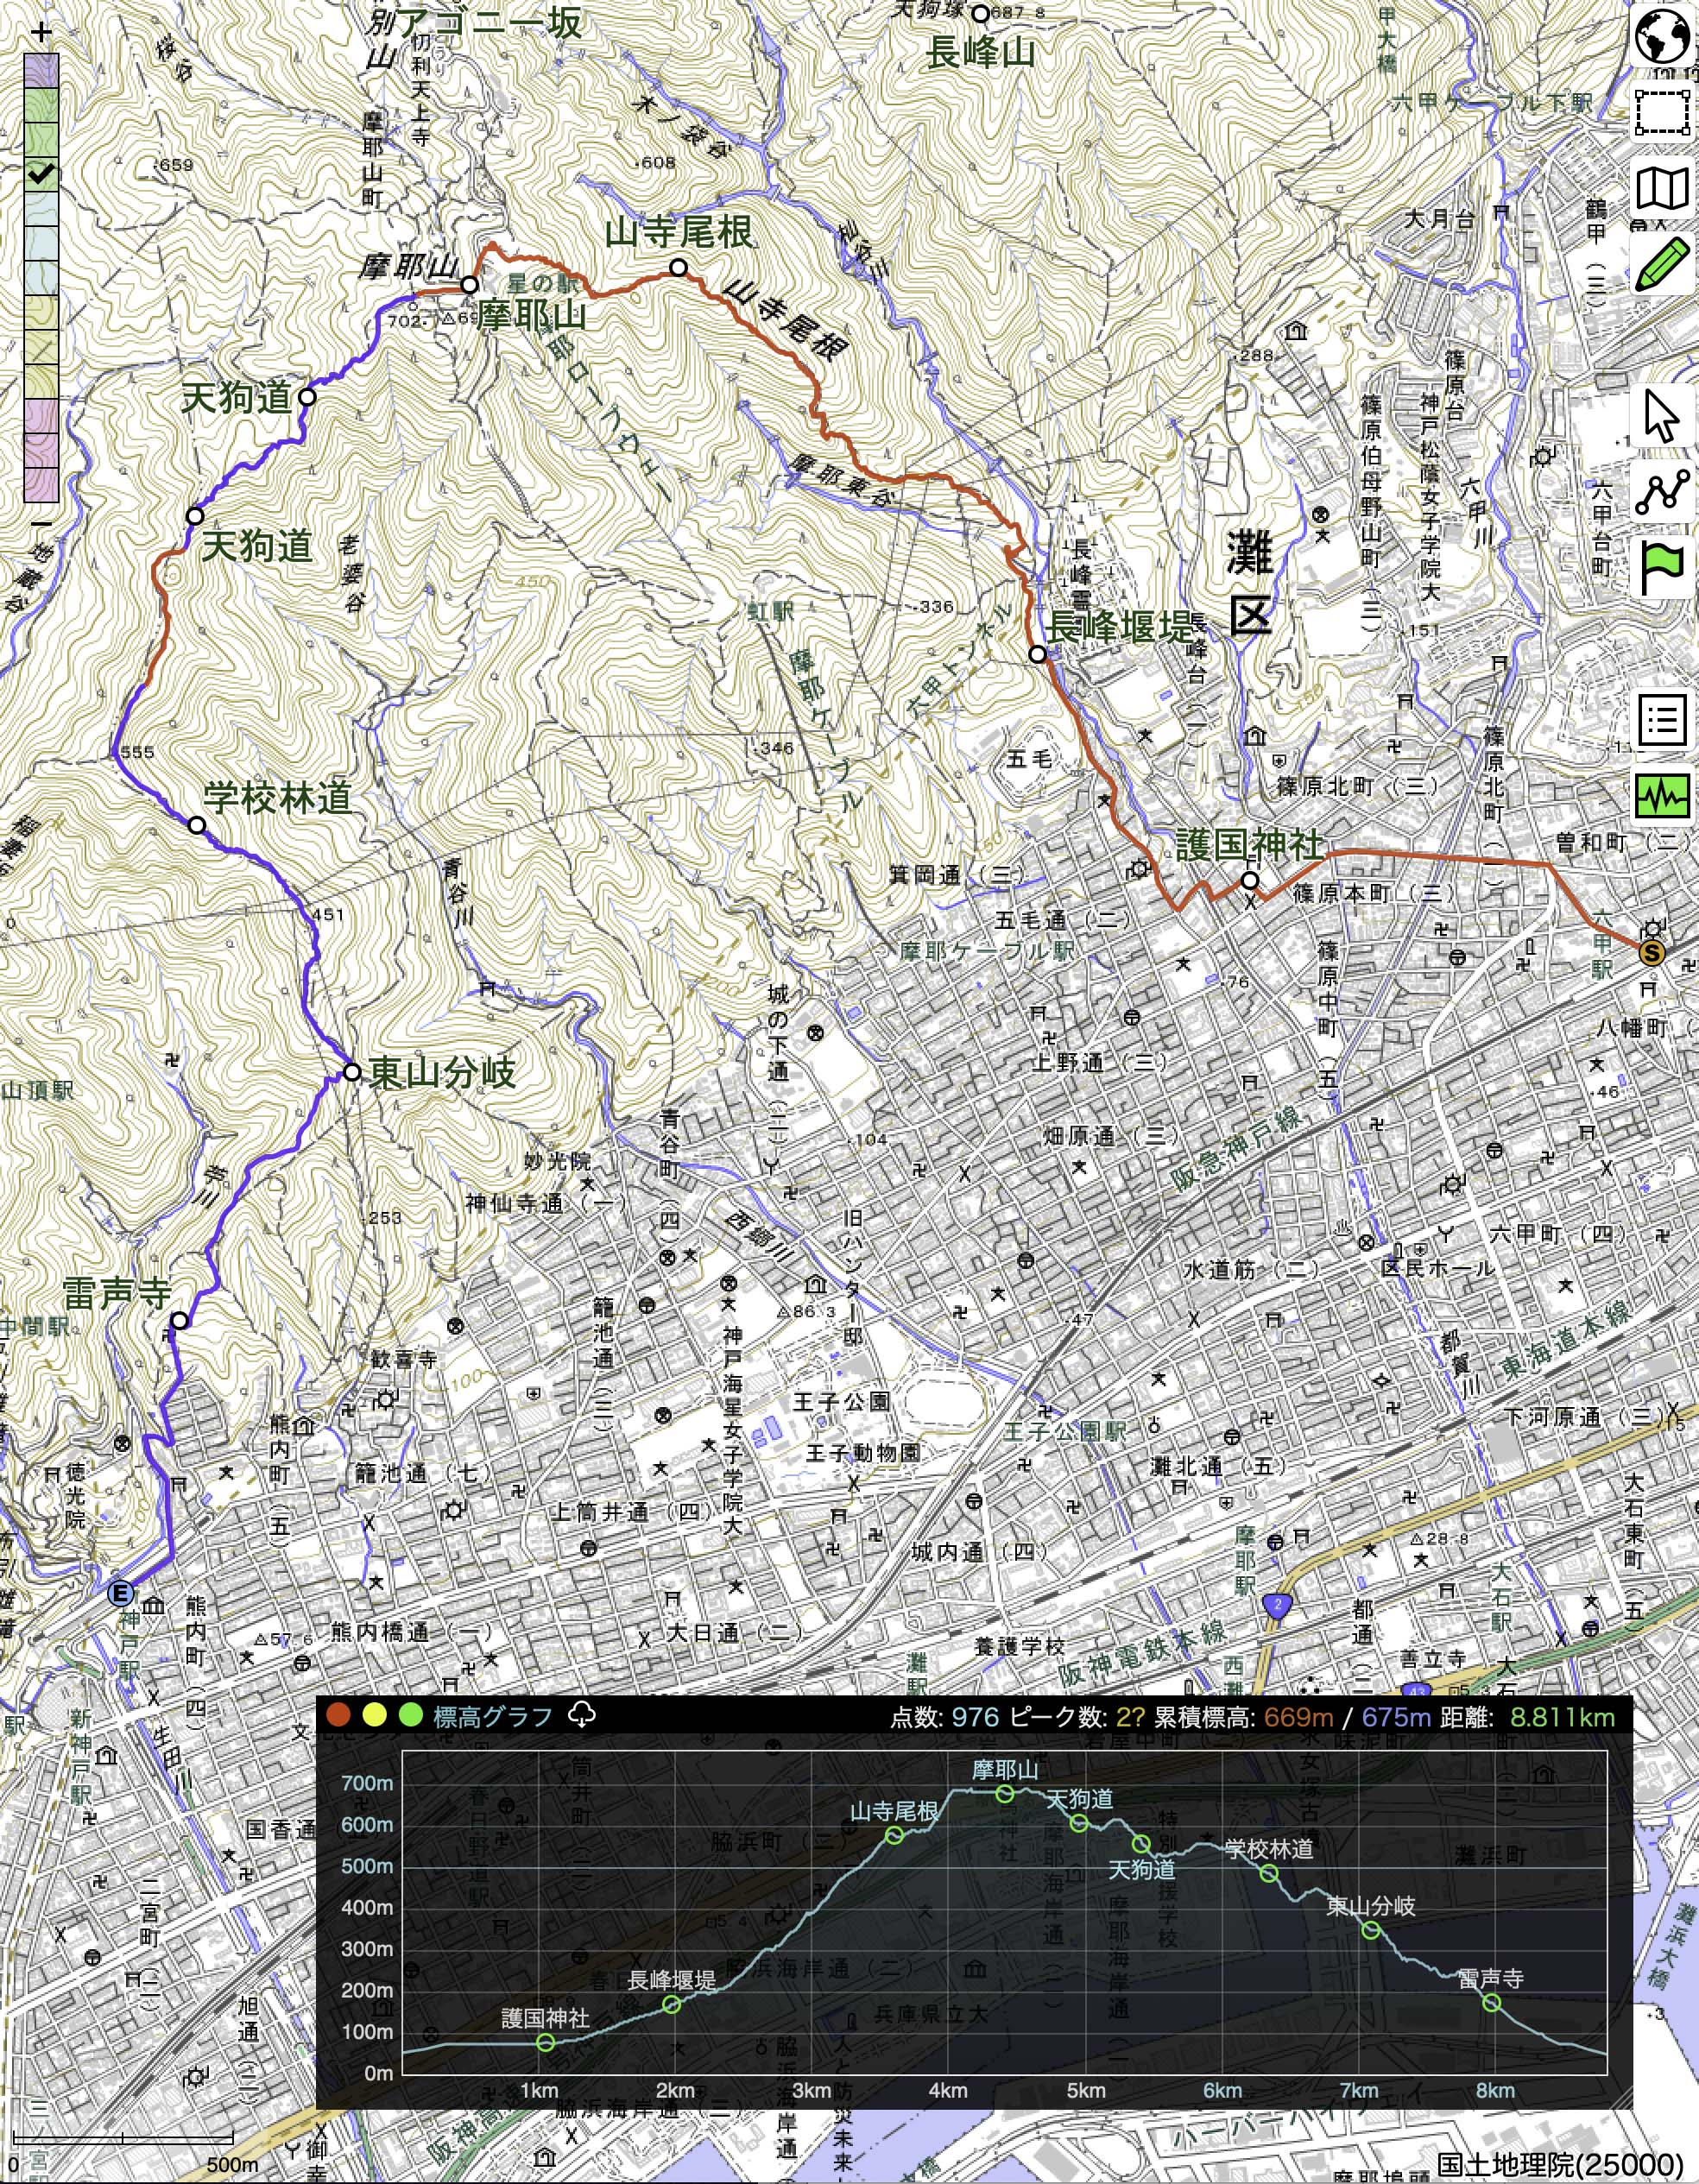Click the checked zoom level cell
Screen dimensions: 1699x2184
[41, 174]
